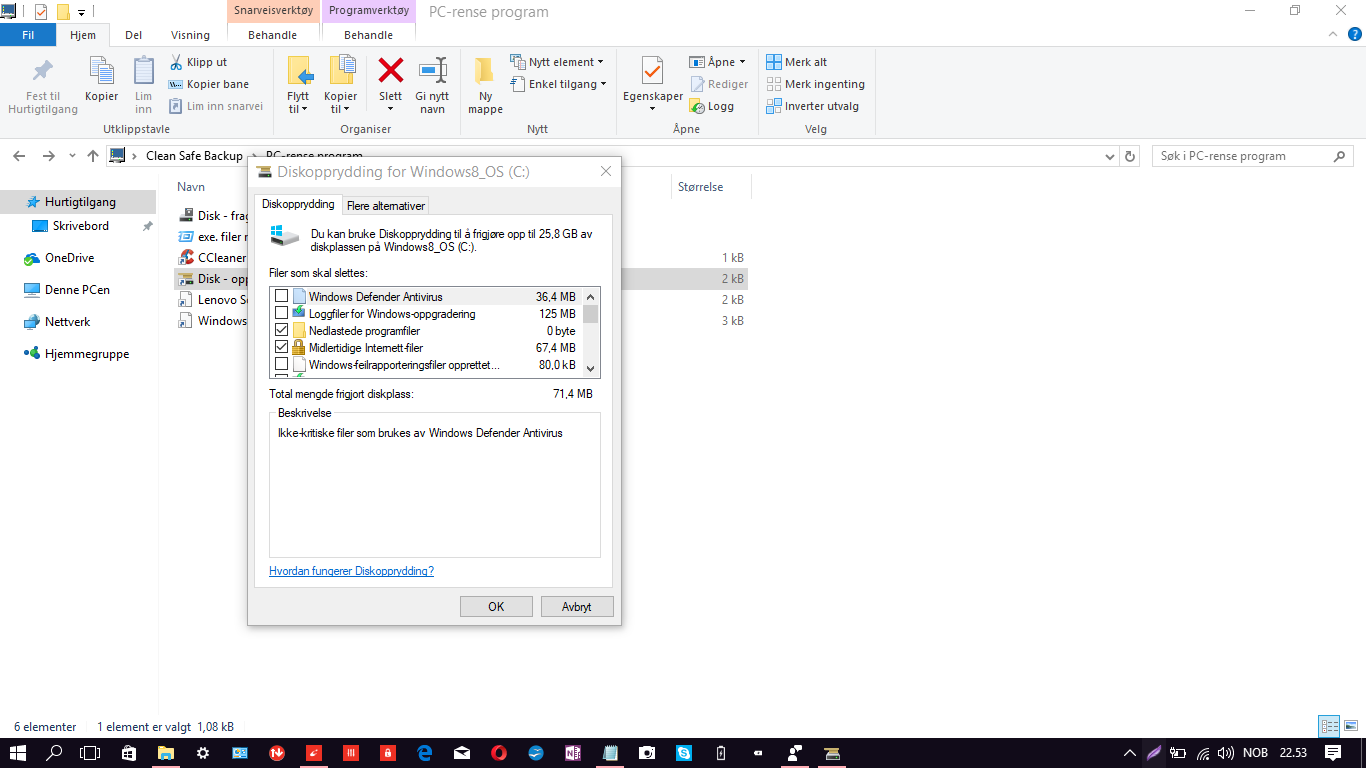Open Explorer help via the blue question icon
Viewport: 1366px width, 768px height.
pos(1355,34)
